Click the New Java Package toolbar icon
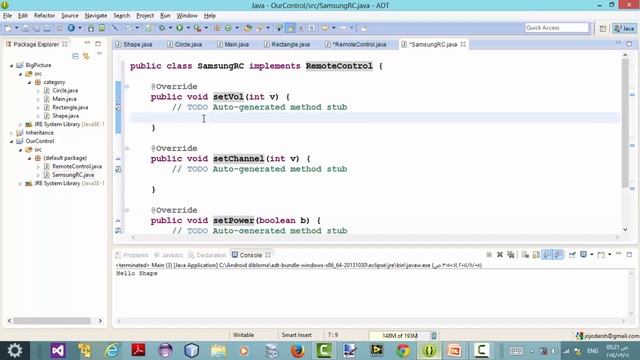640x360 pixels. [217, 28]
